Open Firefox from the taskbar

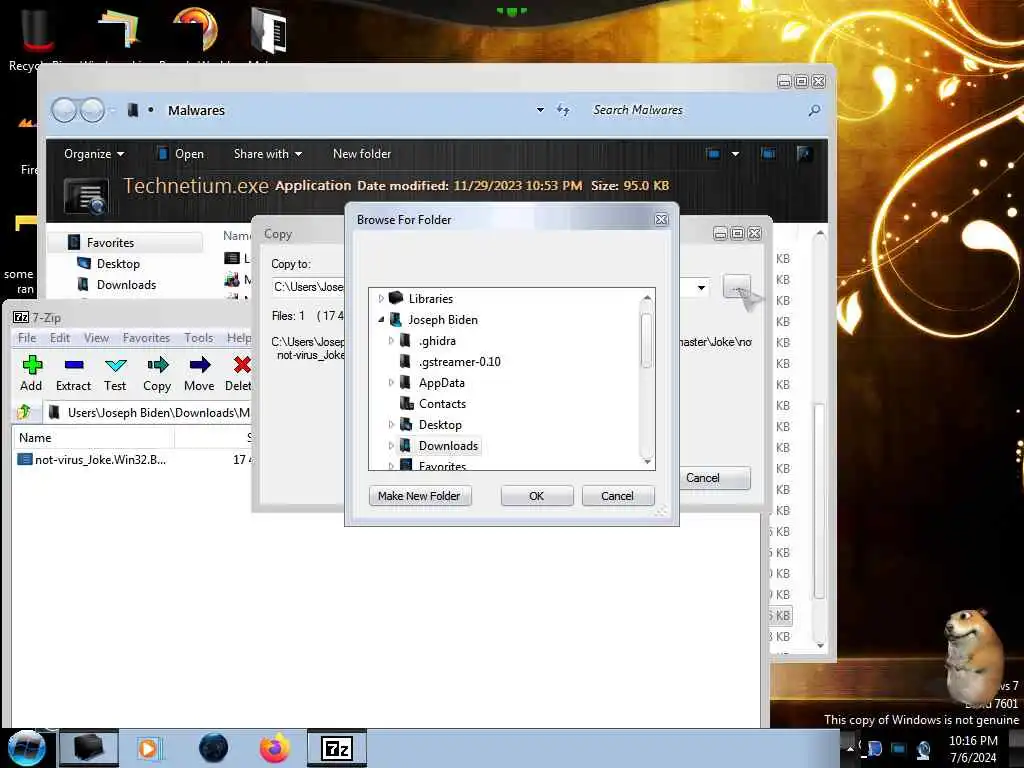274,748
